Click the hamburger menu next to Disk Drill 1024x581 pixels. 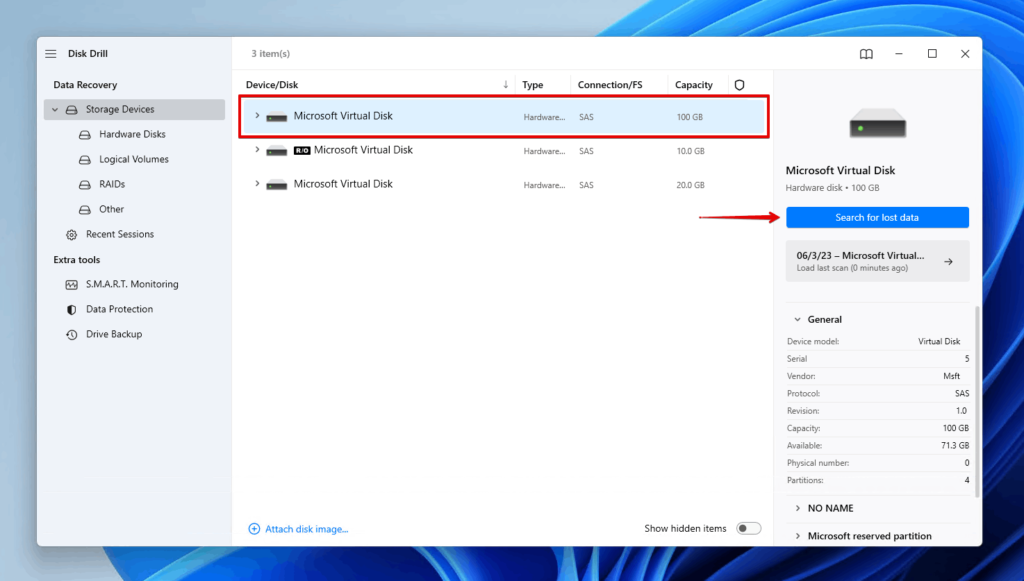49,53
